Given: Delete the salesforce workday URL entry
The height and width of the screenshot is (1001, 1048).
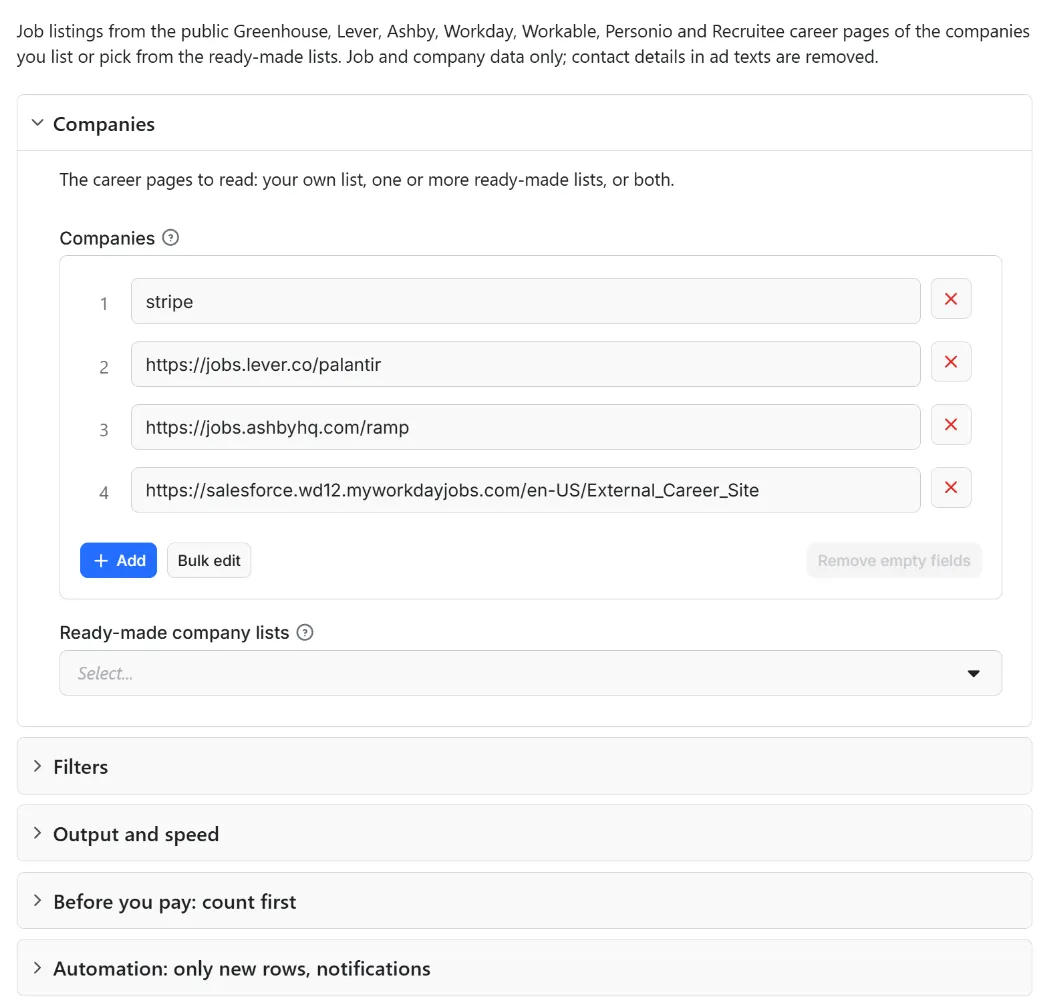Looking at the screenshot, I should pos(950,487).
